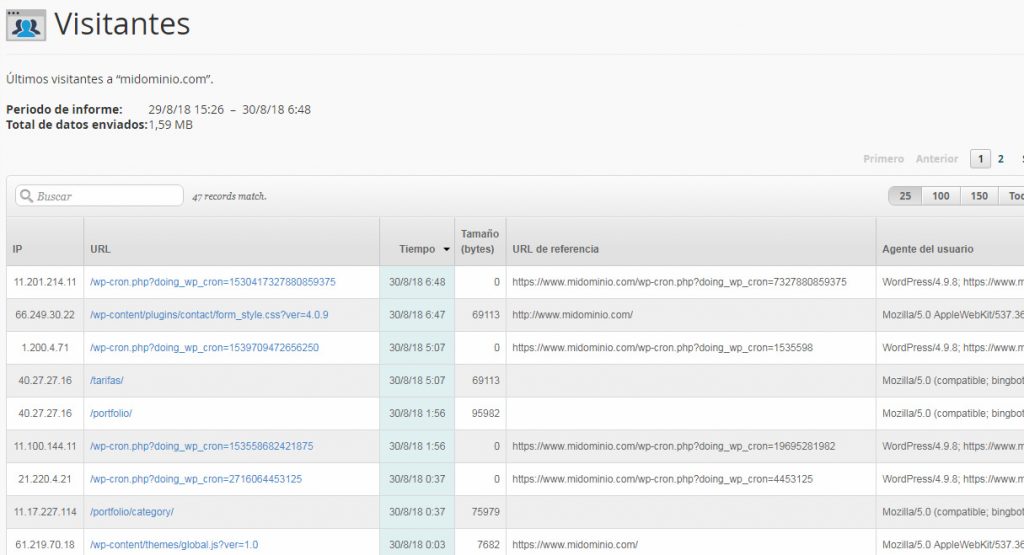
Task: Go to page 2 of results
Action: [1000, 159]
